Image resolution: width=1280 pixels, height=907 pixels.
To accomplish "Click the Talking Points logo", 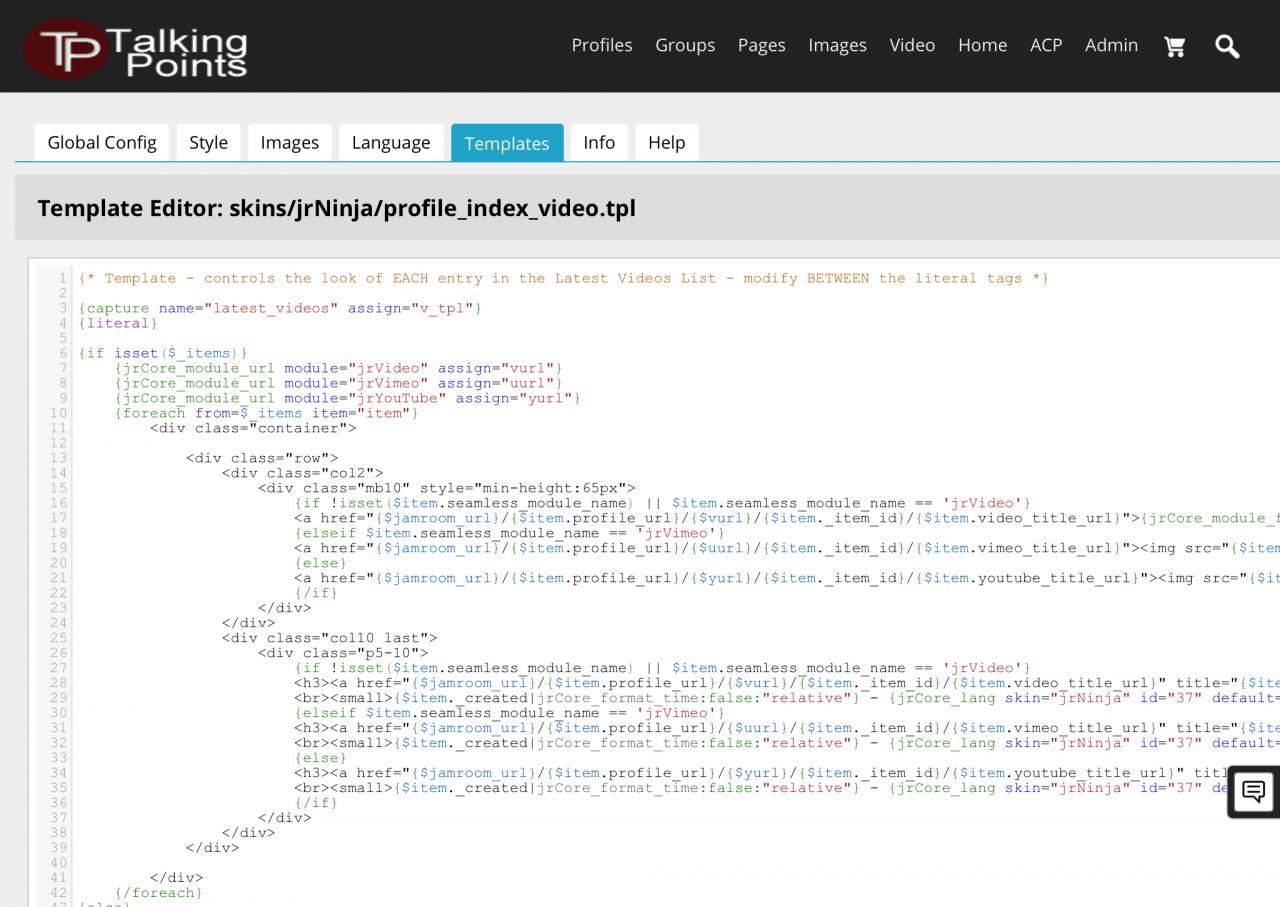I will pyautogui.click(x=135, y=48).
